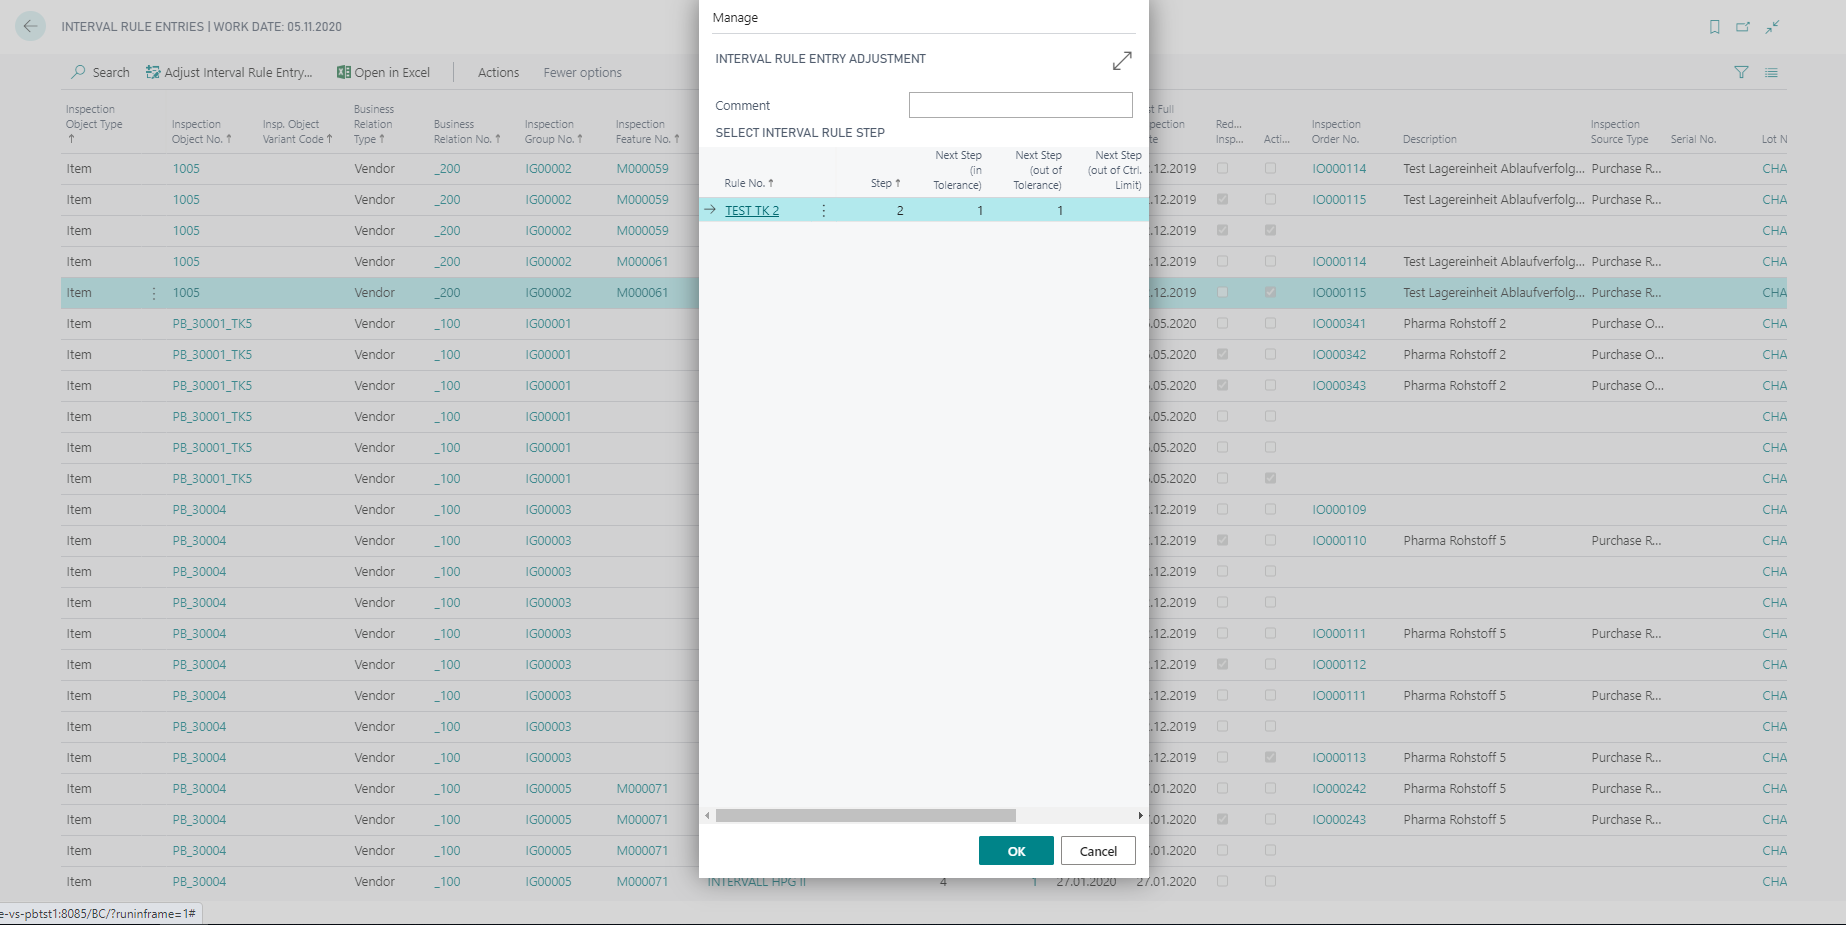Sort by Rule No. column header

(x=749, y=183)
